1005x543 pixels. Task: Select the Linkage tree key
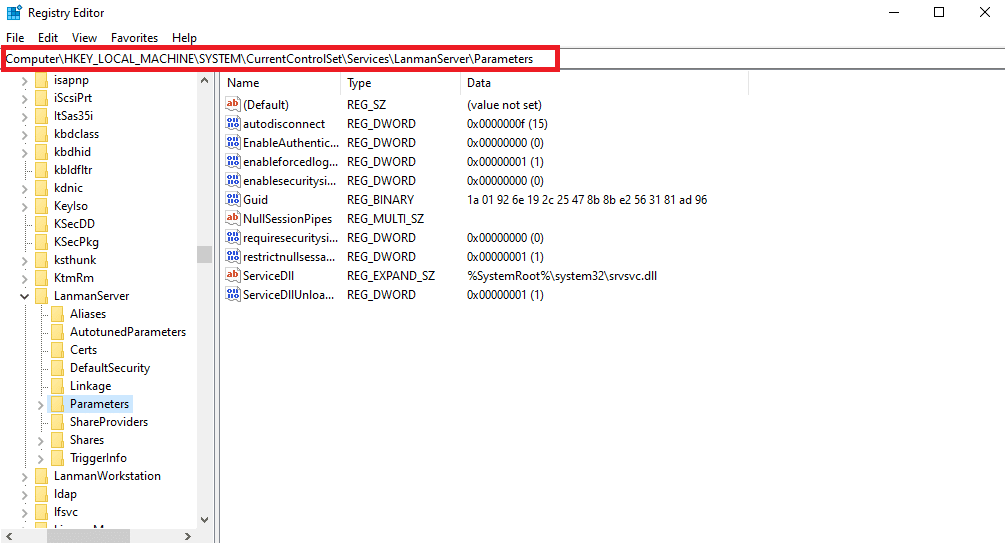click(90, 386)
